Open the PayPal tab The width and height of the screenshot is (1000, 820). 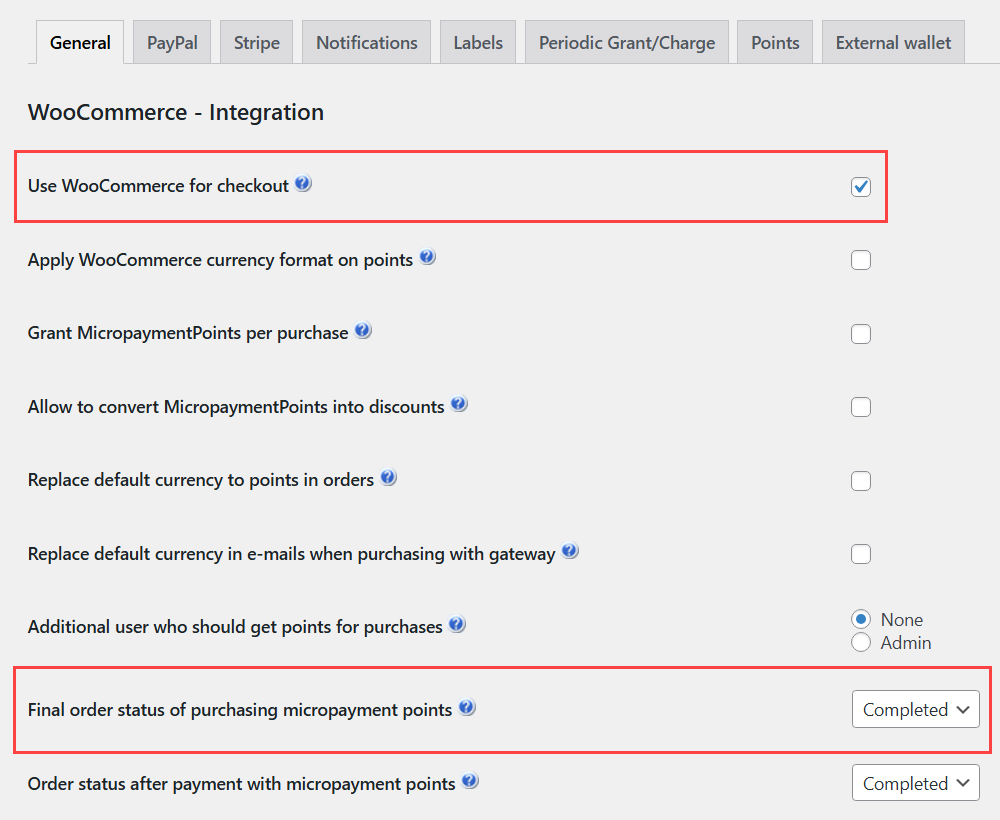pyautogui.click(x=172, y=43)
